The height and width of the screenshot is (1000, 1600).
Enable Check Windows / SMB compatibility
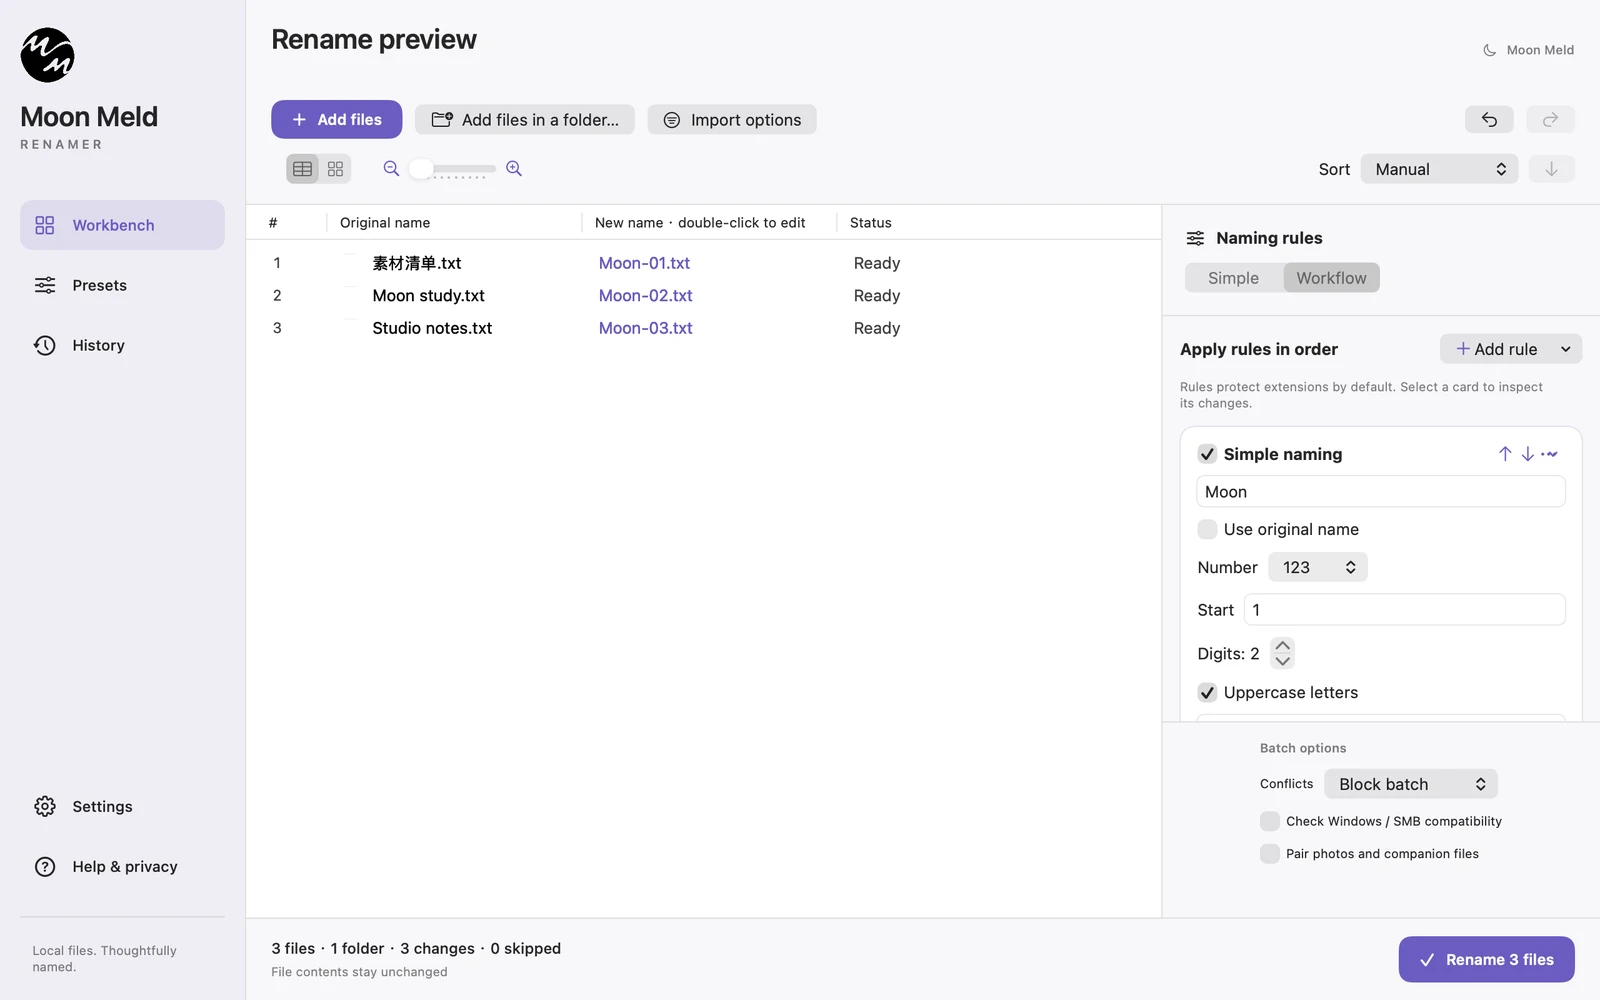(x=1270, y=821)
